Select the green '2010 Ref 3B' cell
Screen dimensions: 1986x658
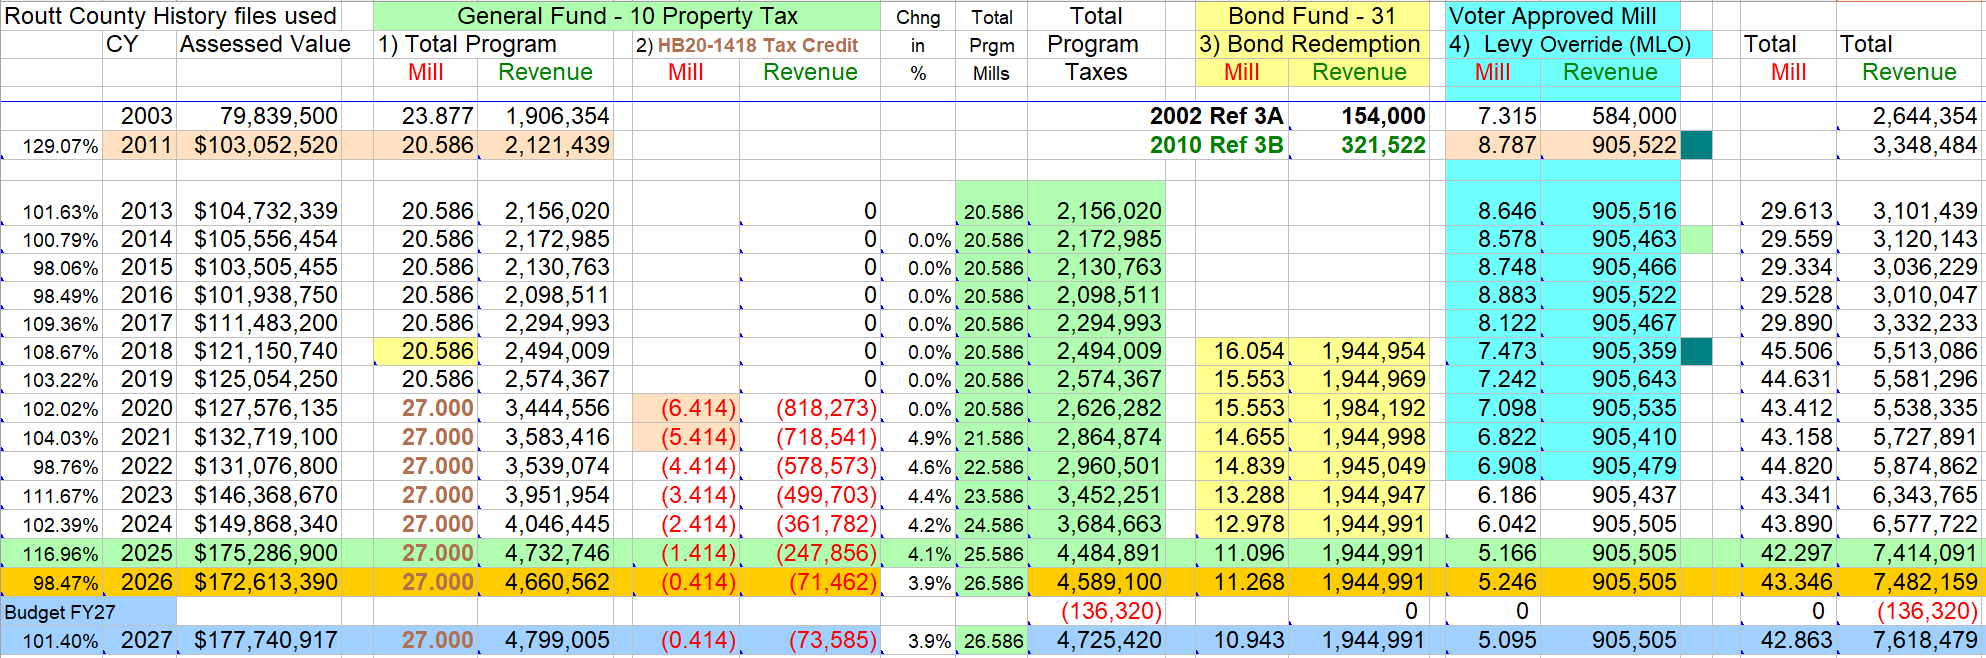pos(1217,145)
